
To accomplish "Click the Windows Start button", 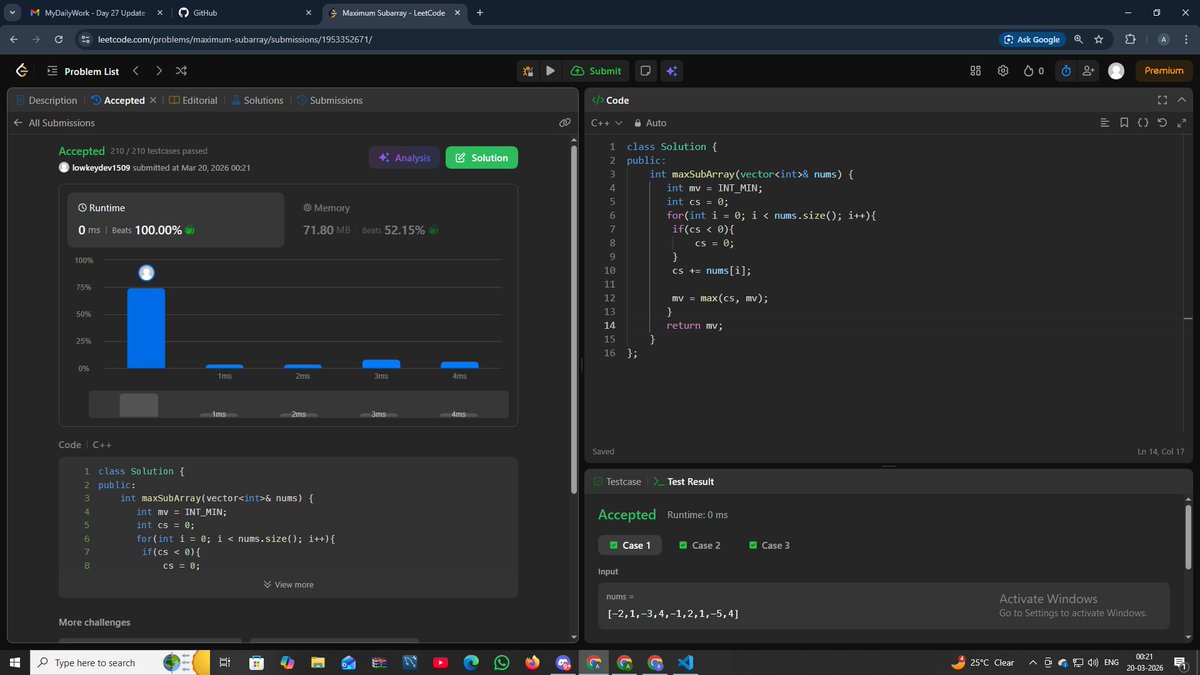I will coord(15,662).
